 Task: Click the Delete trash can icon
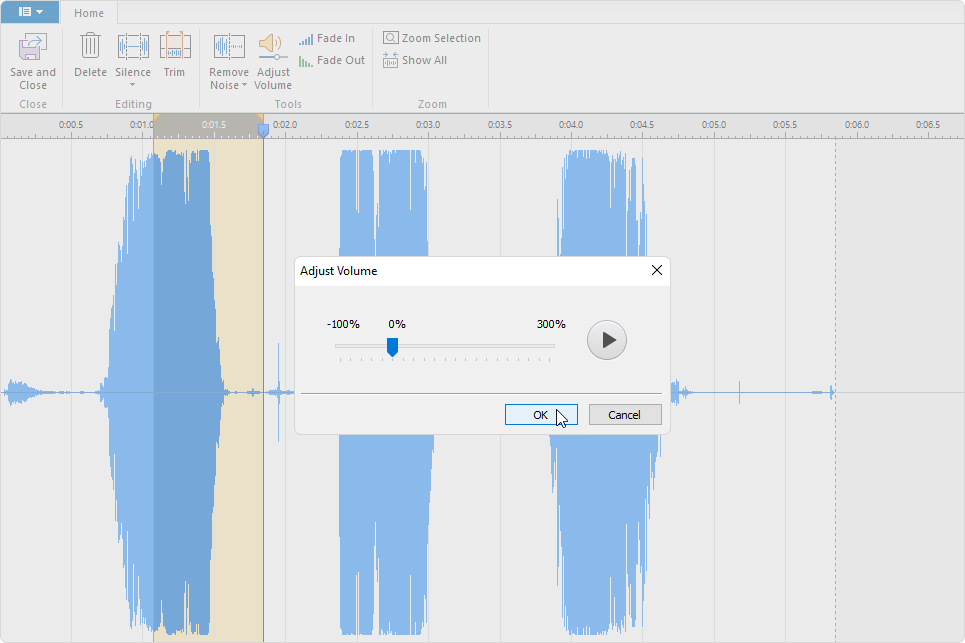click(90, 46)
